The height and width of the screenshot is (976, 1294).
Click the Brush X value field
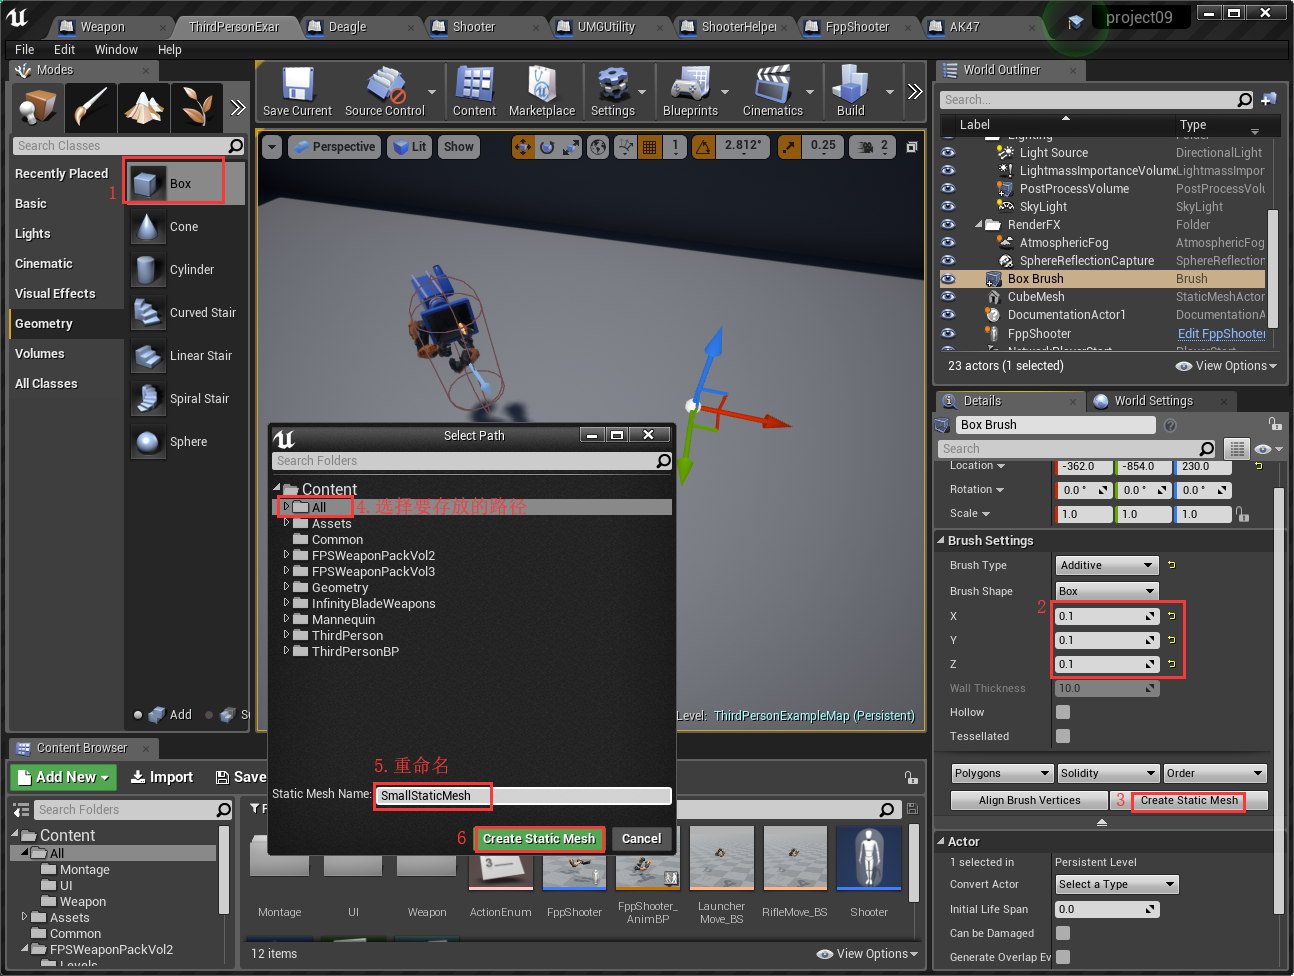(1107, 616)
